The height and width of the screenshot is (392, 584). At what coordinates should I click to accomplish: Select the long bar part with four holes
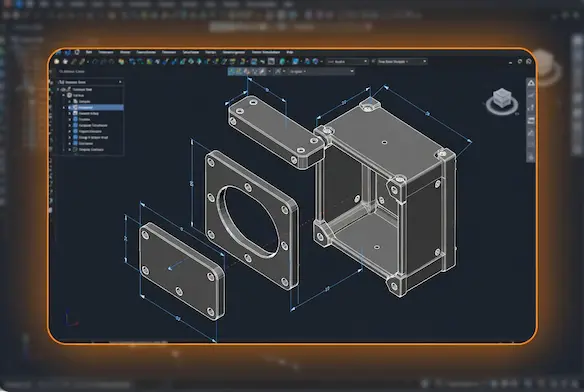[276, 132]
